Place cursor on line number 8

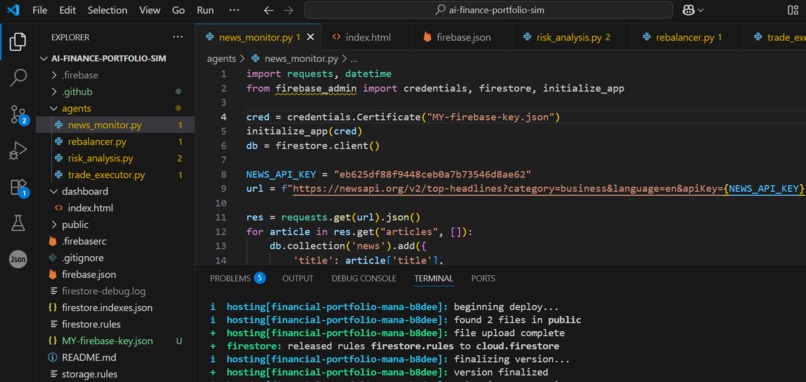(x=224, y=174)
